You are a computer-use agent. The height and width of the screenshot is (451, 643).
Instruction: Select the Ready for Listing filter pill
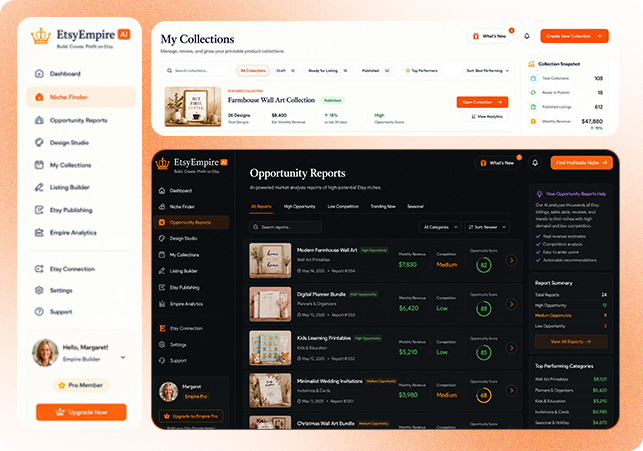click(328, 71)
